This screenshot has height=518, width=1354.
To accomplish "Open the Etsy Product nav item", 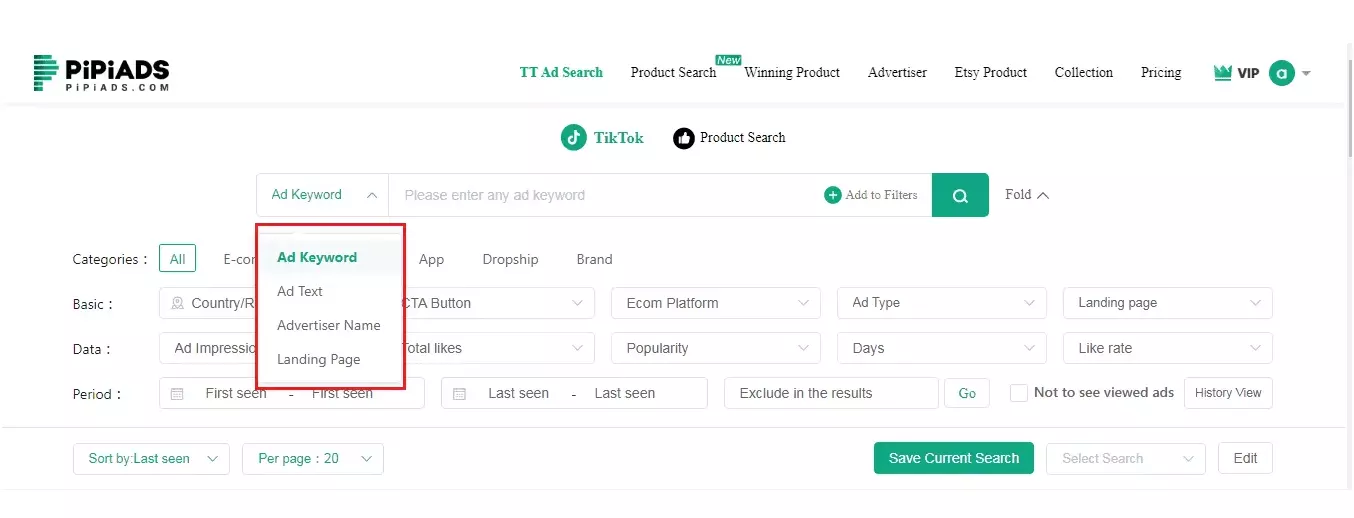I will pyautogui.click(x=991, y=72).
